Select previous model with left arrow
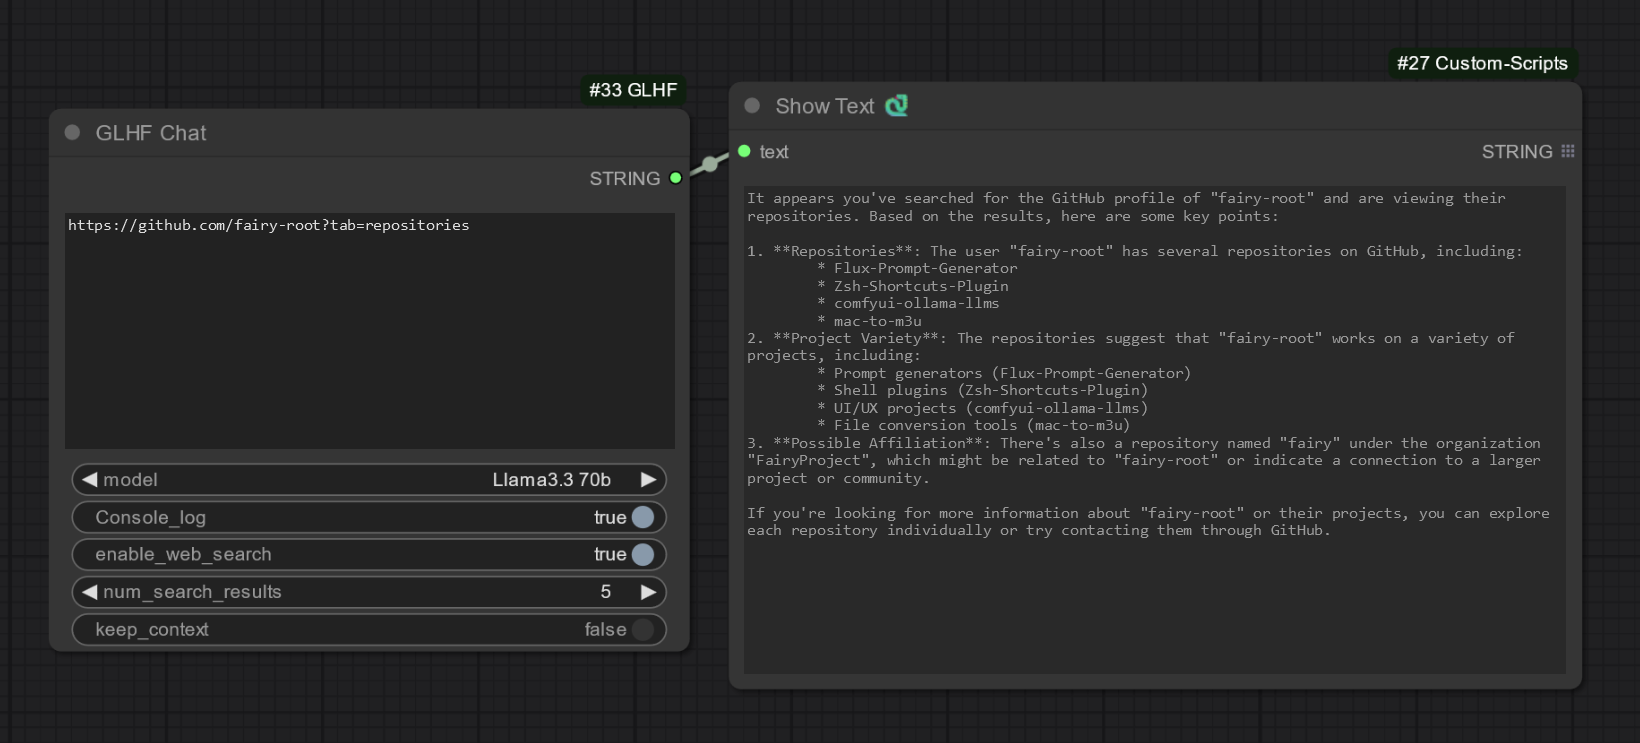The width and height of the screenshot is (1640, 743). pyautogui.click(x=89, y=479)
